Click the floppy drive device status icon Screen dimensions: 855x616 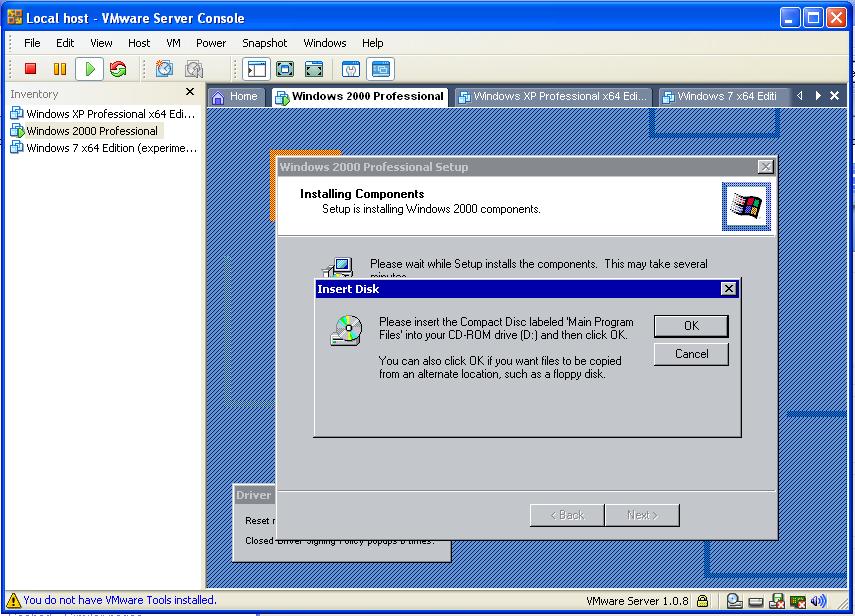[x=776, y=601]
